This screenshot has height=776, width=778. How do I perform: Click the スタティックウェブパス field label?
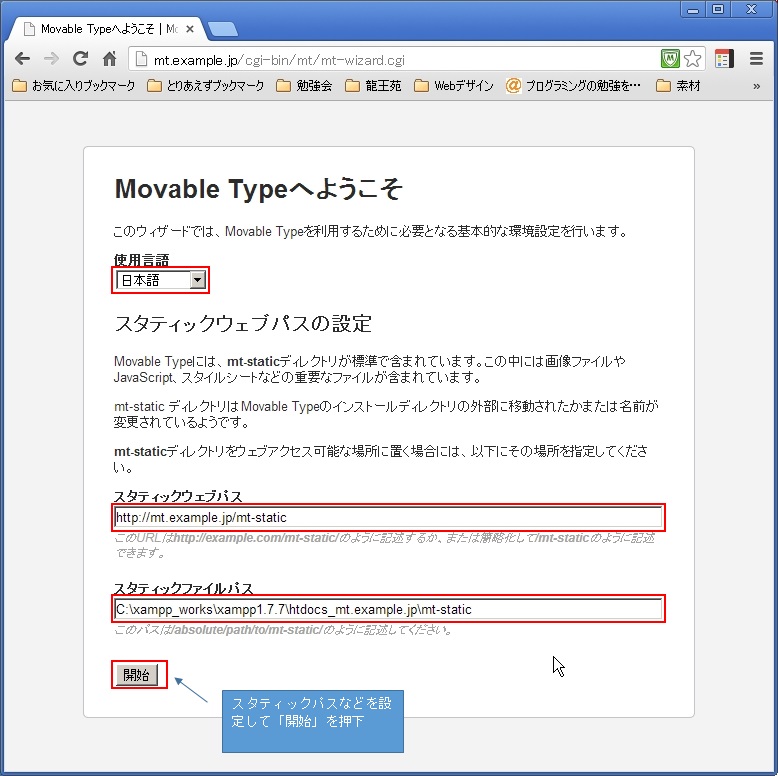(x=178, y=496)
